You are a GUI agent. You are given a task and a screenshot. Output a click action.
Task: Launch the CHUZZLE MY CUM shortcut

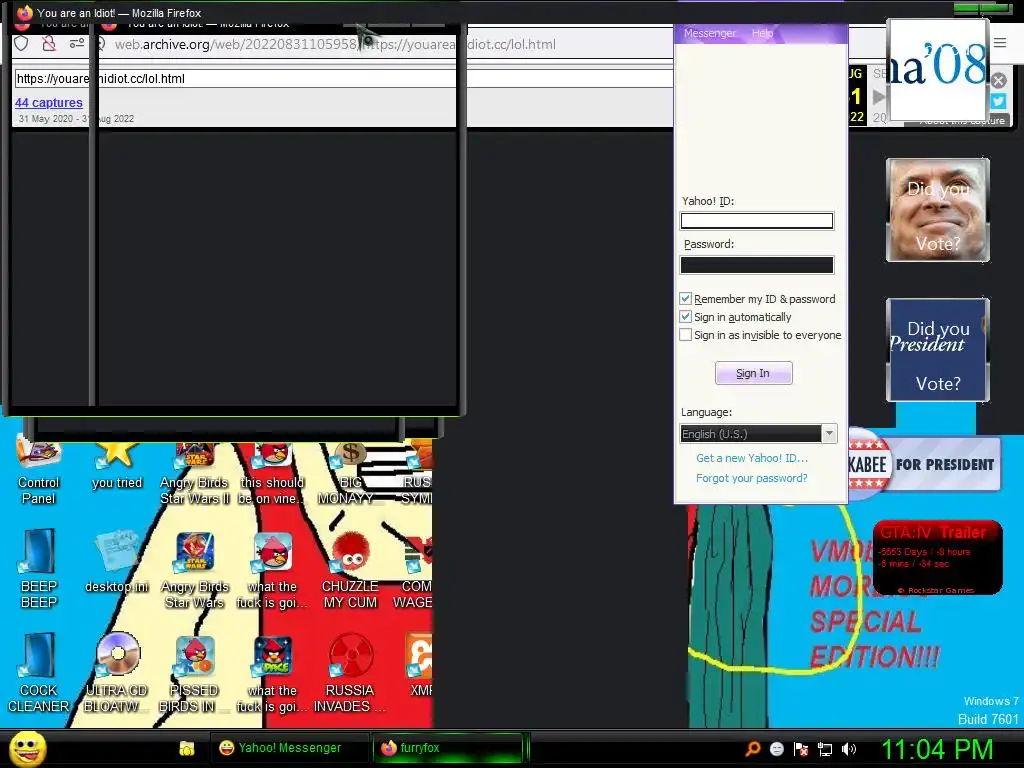point(350,569)
